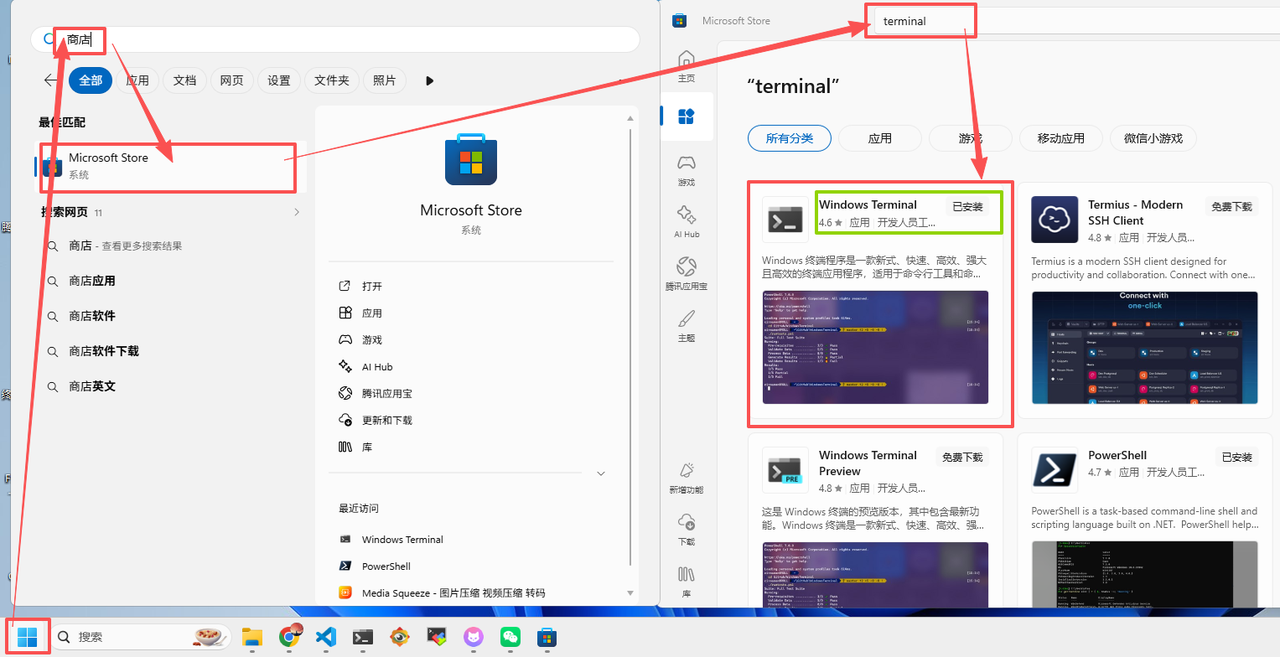Viewport: 1280px width, 657px height.
Task: Open 腾讯应用宝 in Store sidebar
Action: [686, 273]
